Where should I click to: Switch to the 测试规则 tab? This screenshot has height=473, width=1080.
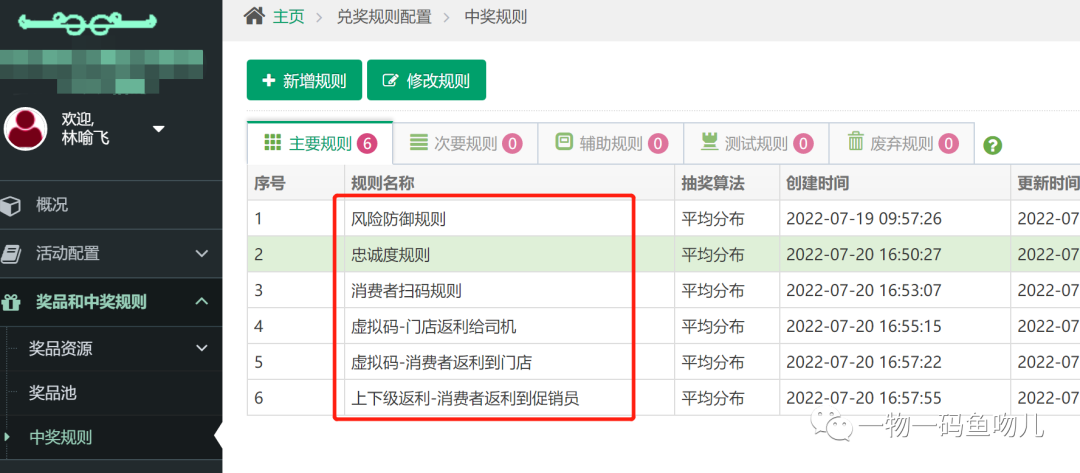point(756,143)
